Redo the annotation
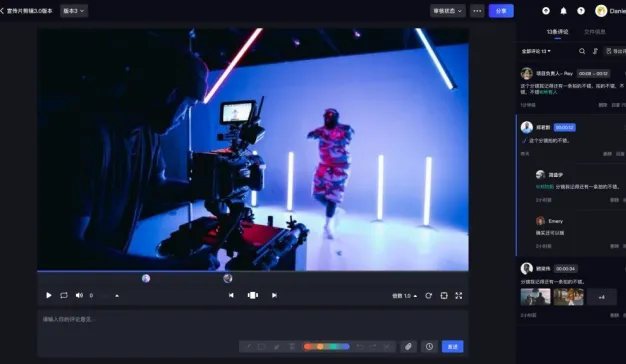Screen dimensions: 626x364 click(x=372, y=346)
